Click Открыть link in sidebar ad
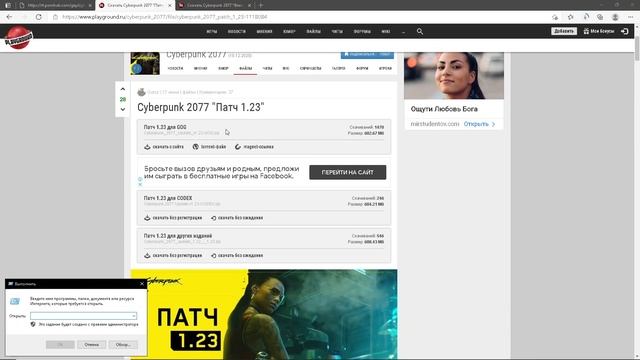The width and height of the screenshot is (640, 360). pyautogui.click(x=480, y=124)
